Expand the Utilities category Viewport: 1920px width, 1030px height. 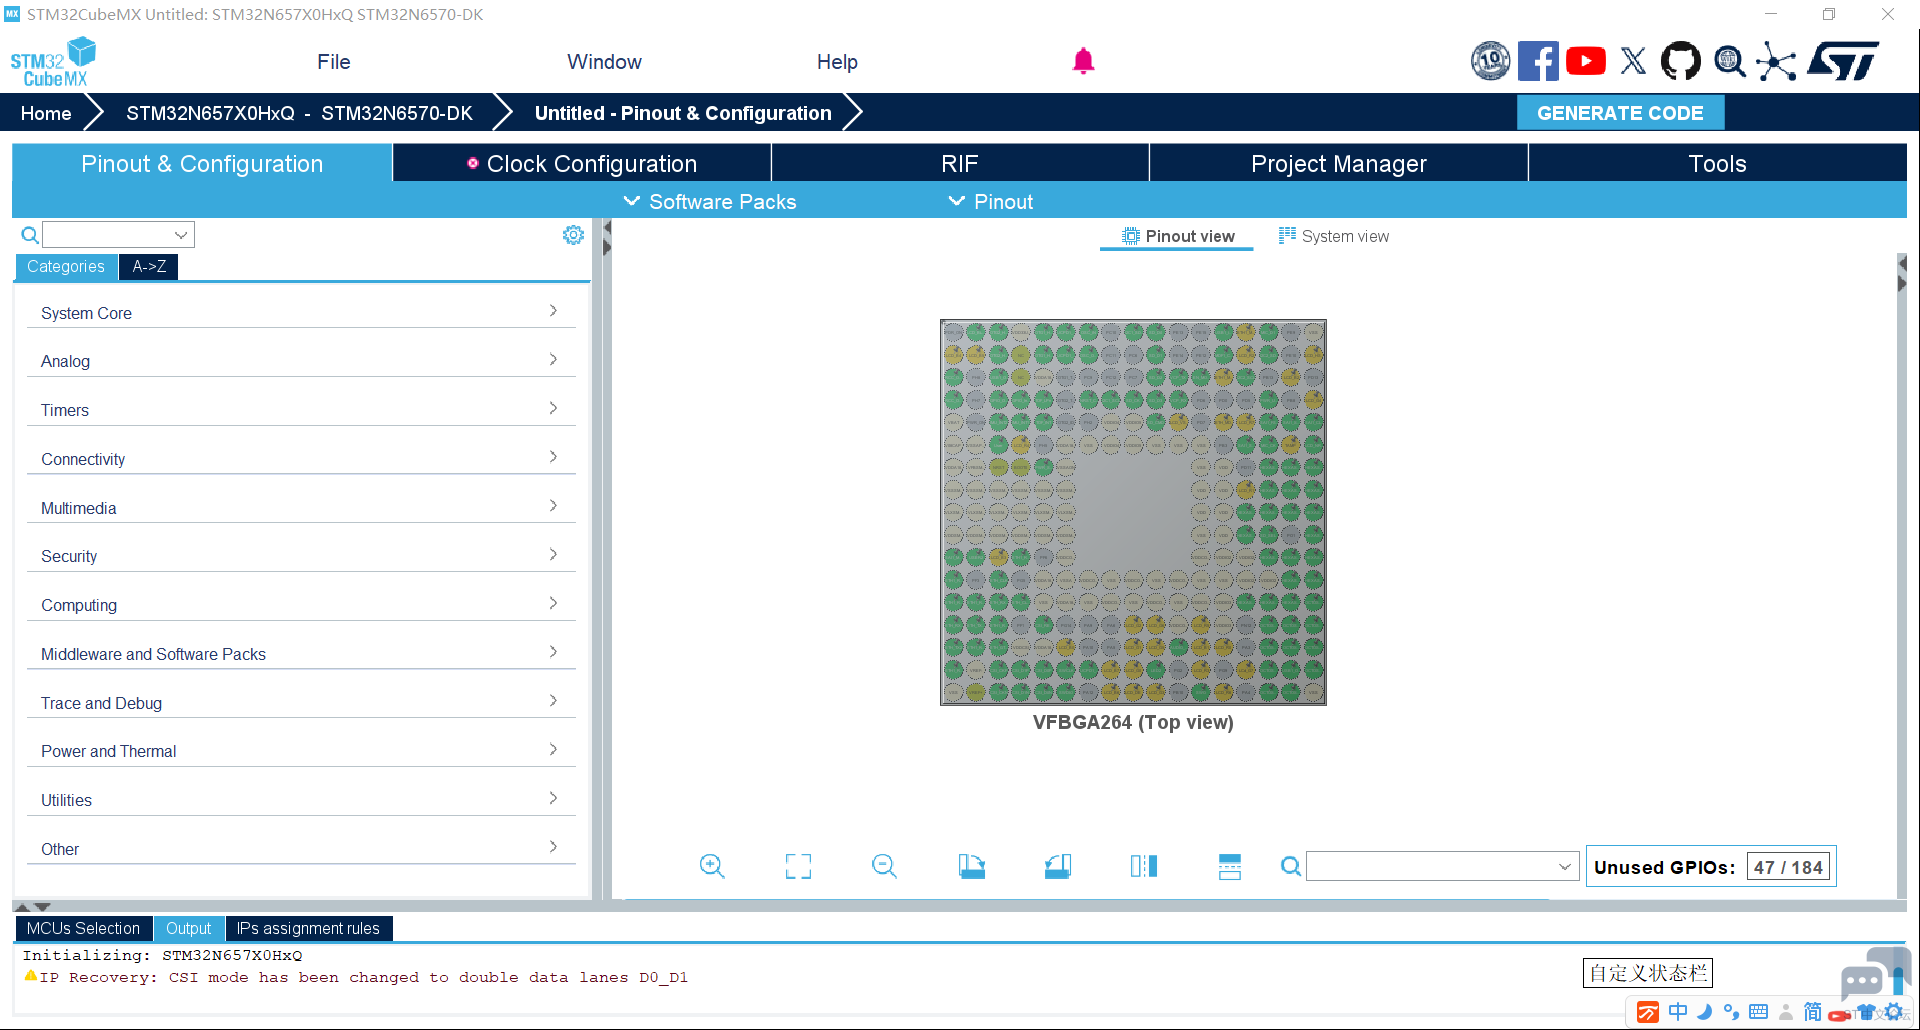click(x=301, y=800)
